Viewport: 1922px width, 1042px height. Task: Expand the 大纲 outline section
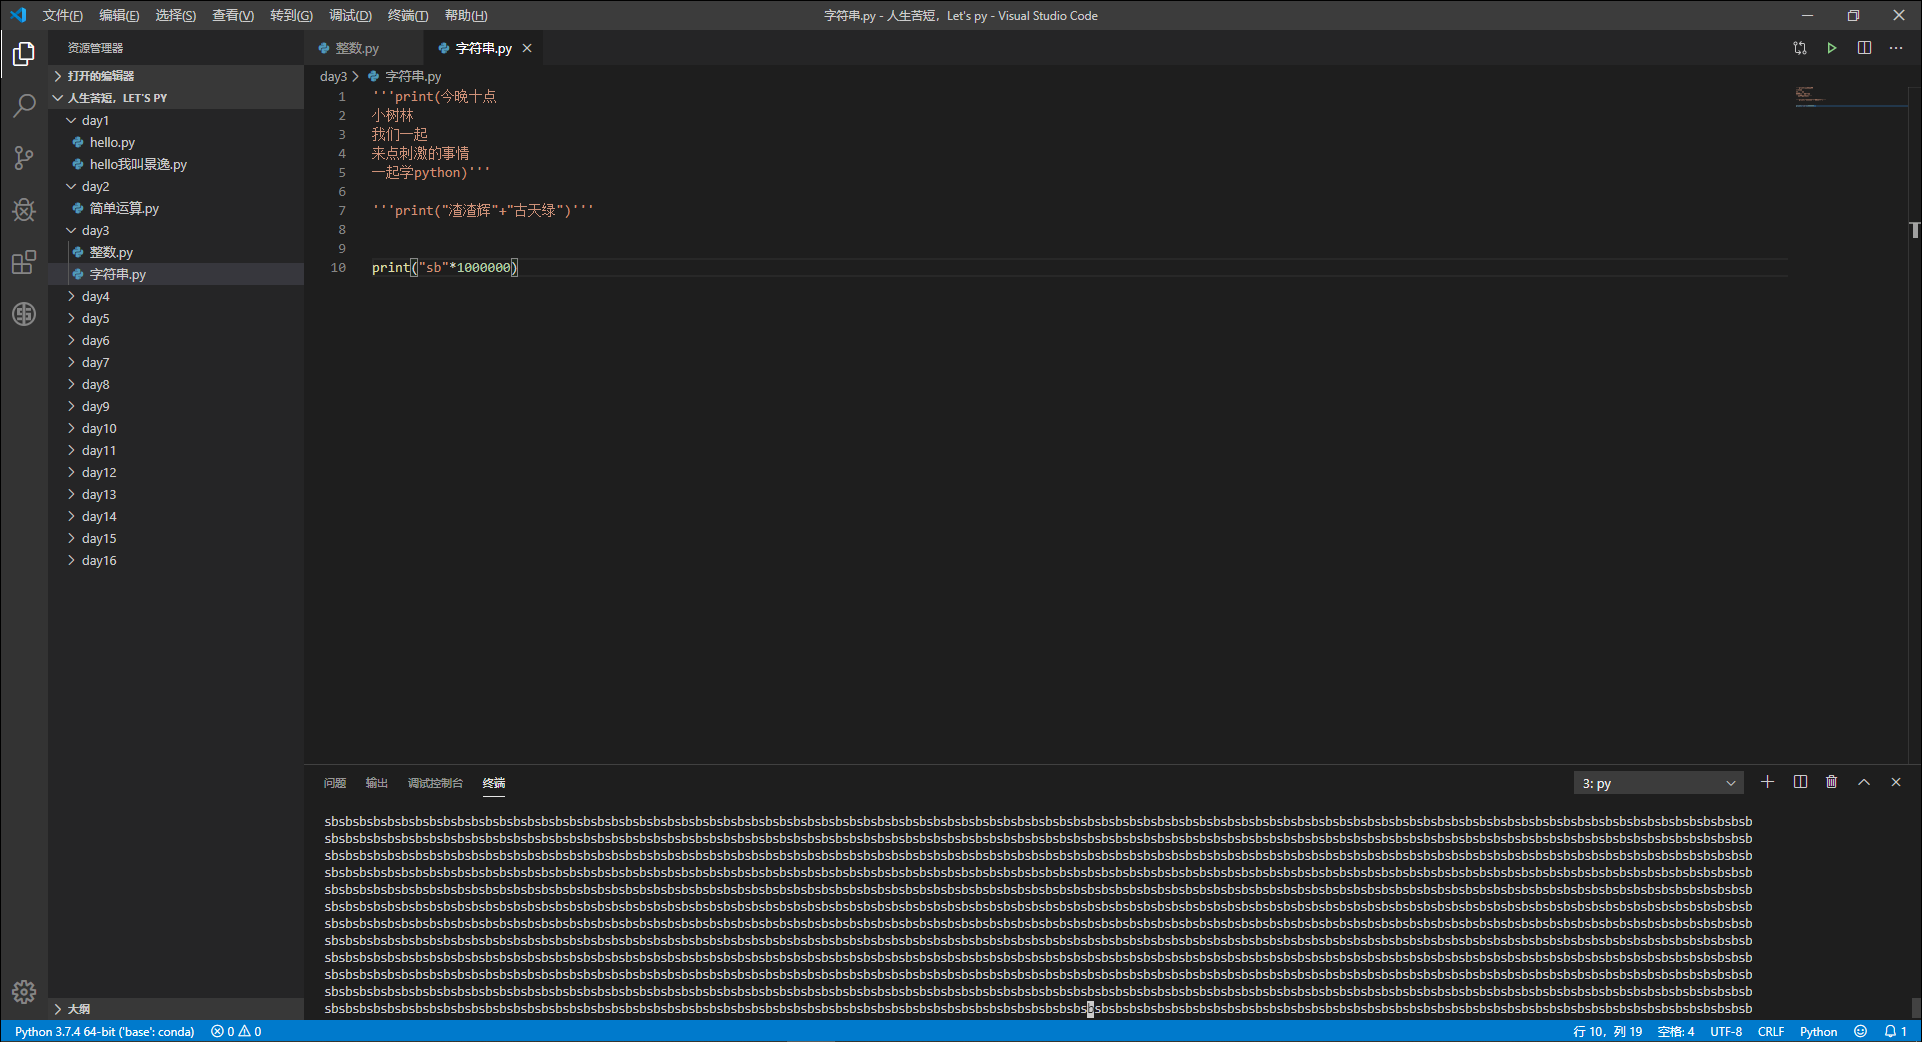tap(176, 1009)
